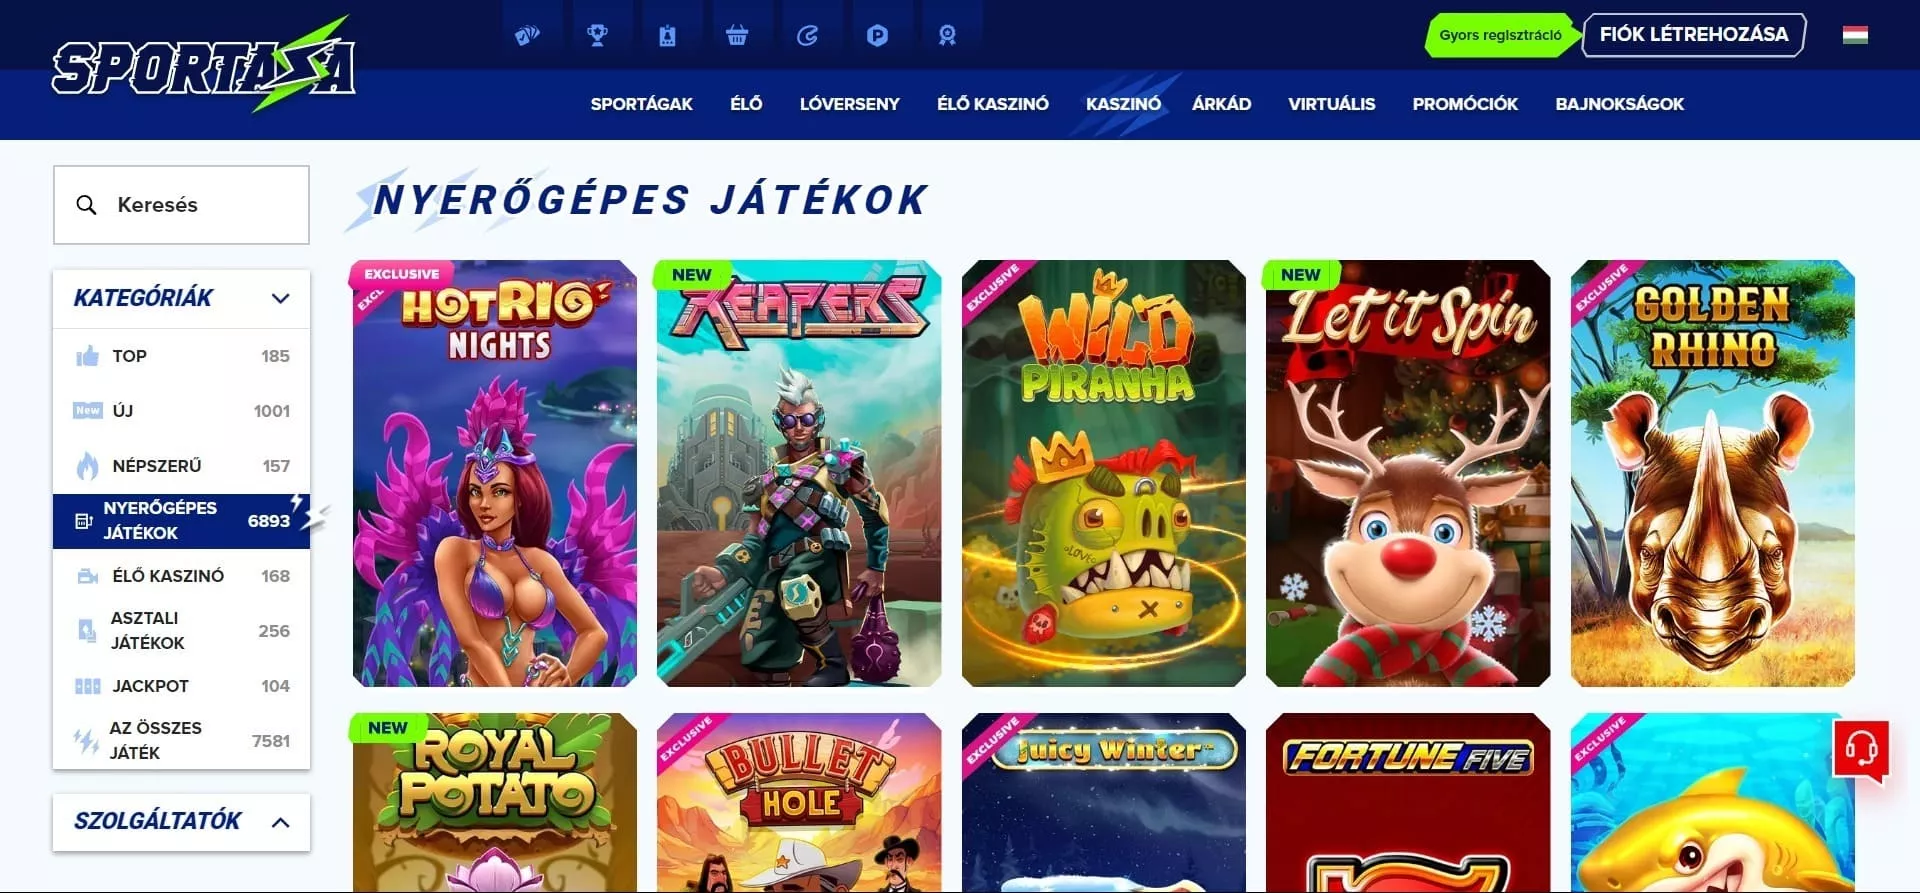This screenshot has width=1920, height=893.
Task: Click the hexagon P points icon
Action: pos(877,36)
